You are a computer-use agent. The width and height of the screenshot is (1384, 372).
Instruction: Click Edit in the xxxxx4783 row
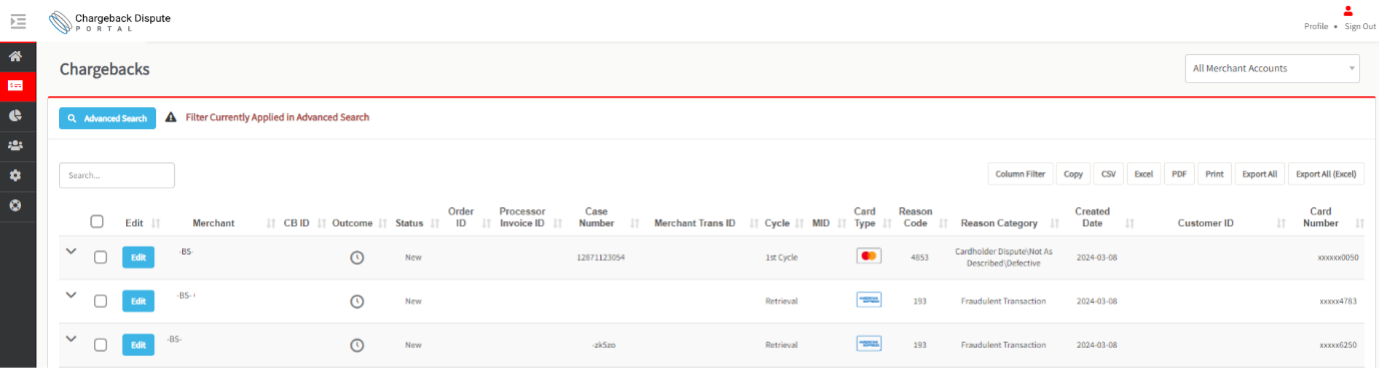click(138, 301)
